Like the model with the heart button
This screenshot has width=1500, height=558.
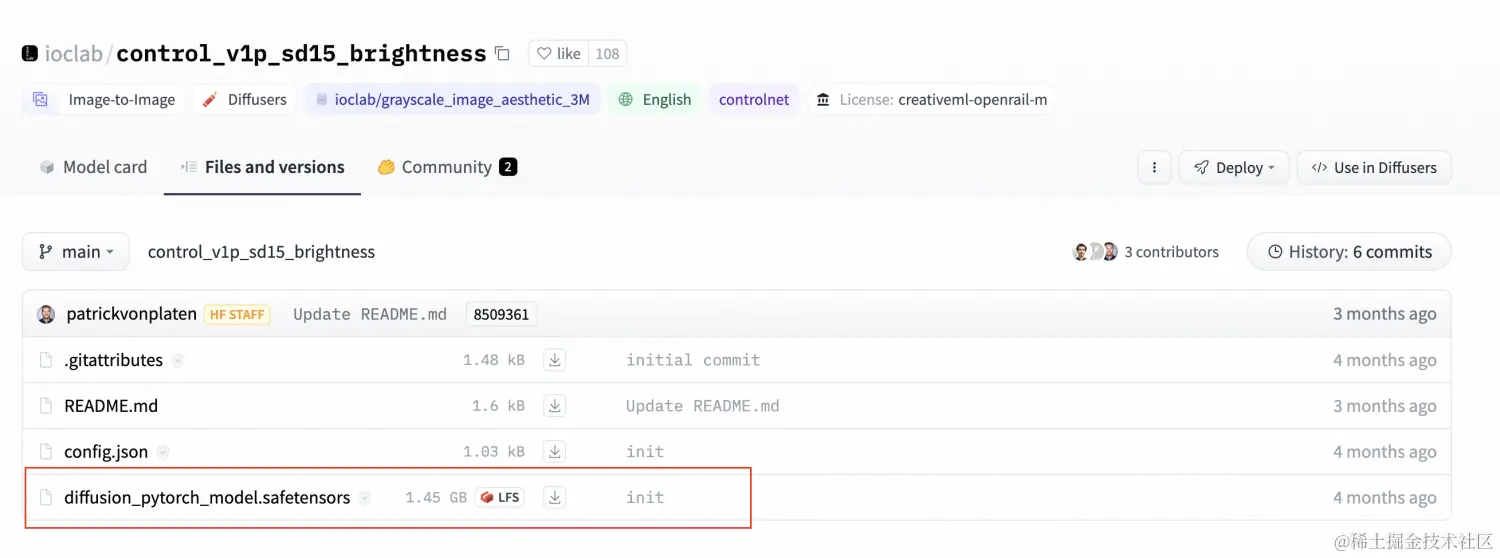[x=558, y=54]
